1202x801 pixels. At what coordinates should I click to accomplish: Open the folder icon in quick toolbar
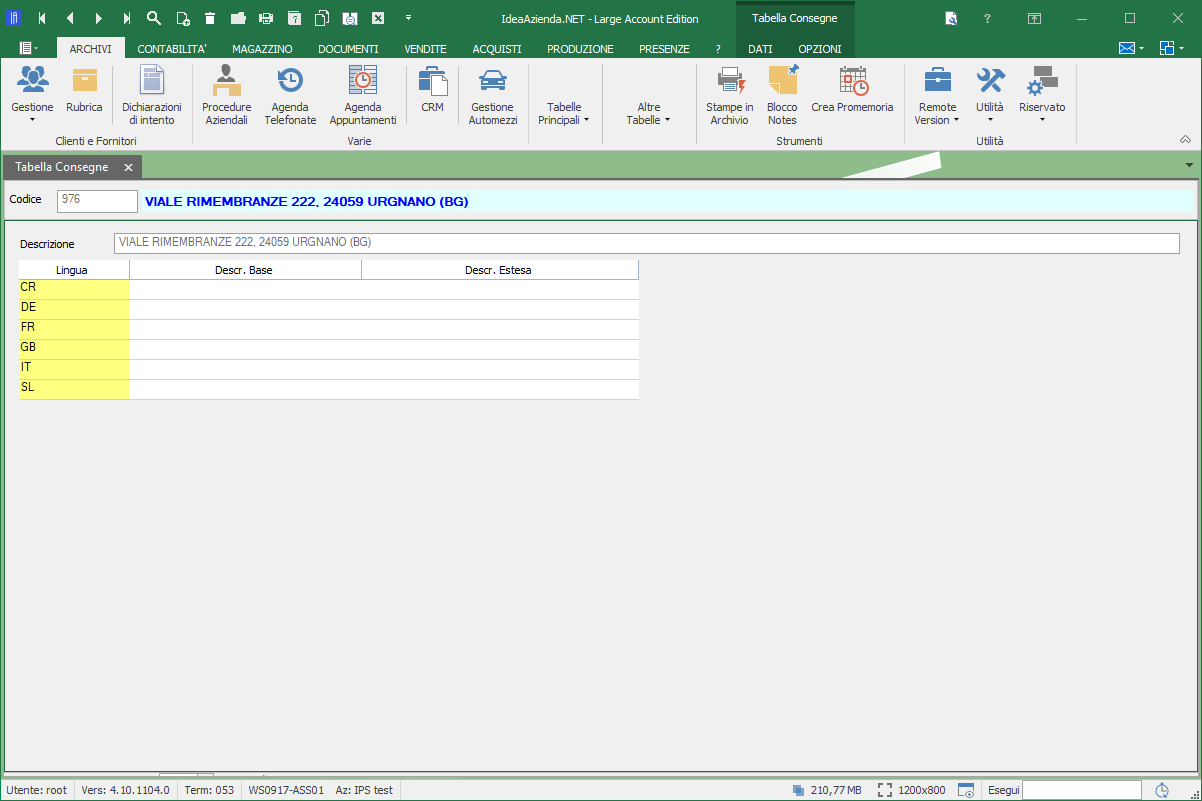[x=238, y=18]
